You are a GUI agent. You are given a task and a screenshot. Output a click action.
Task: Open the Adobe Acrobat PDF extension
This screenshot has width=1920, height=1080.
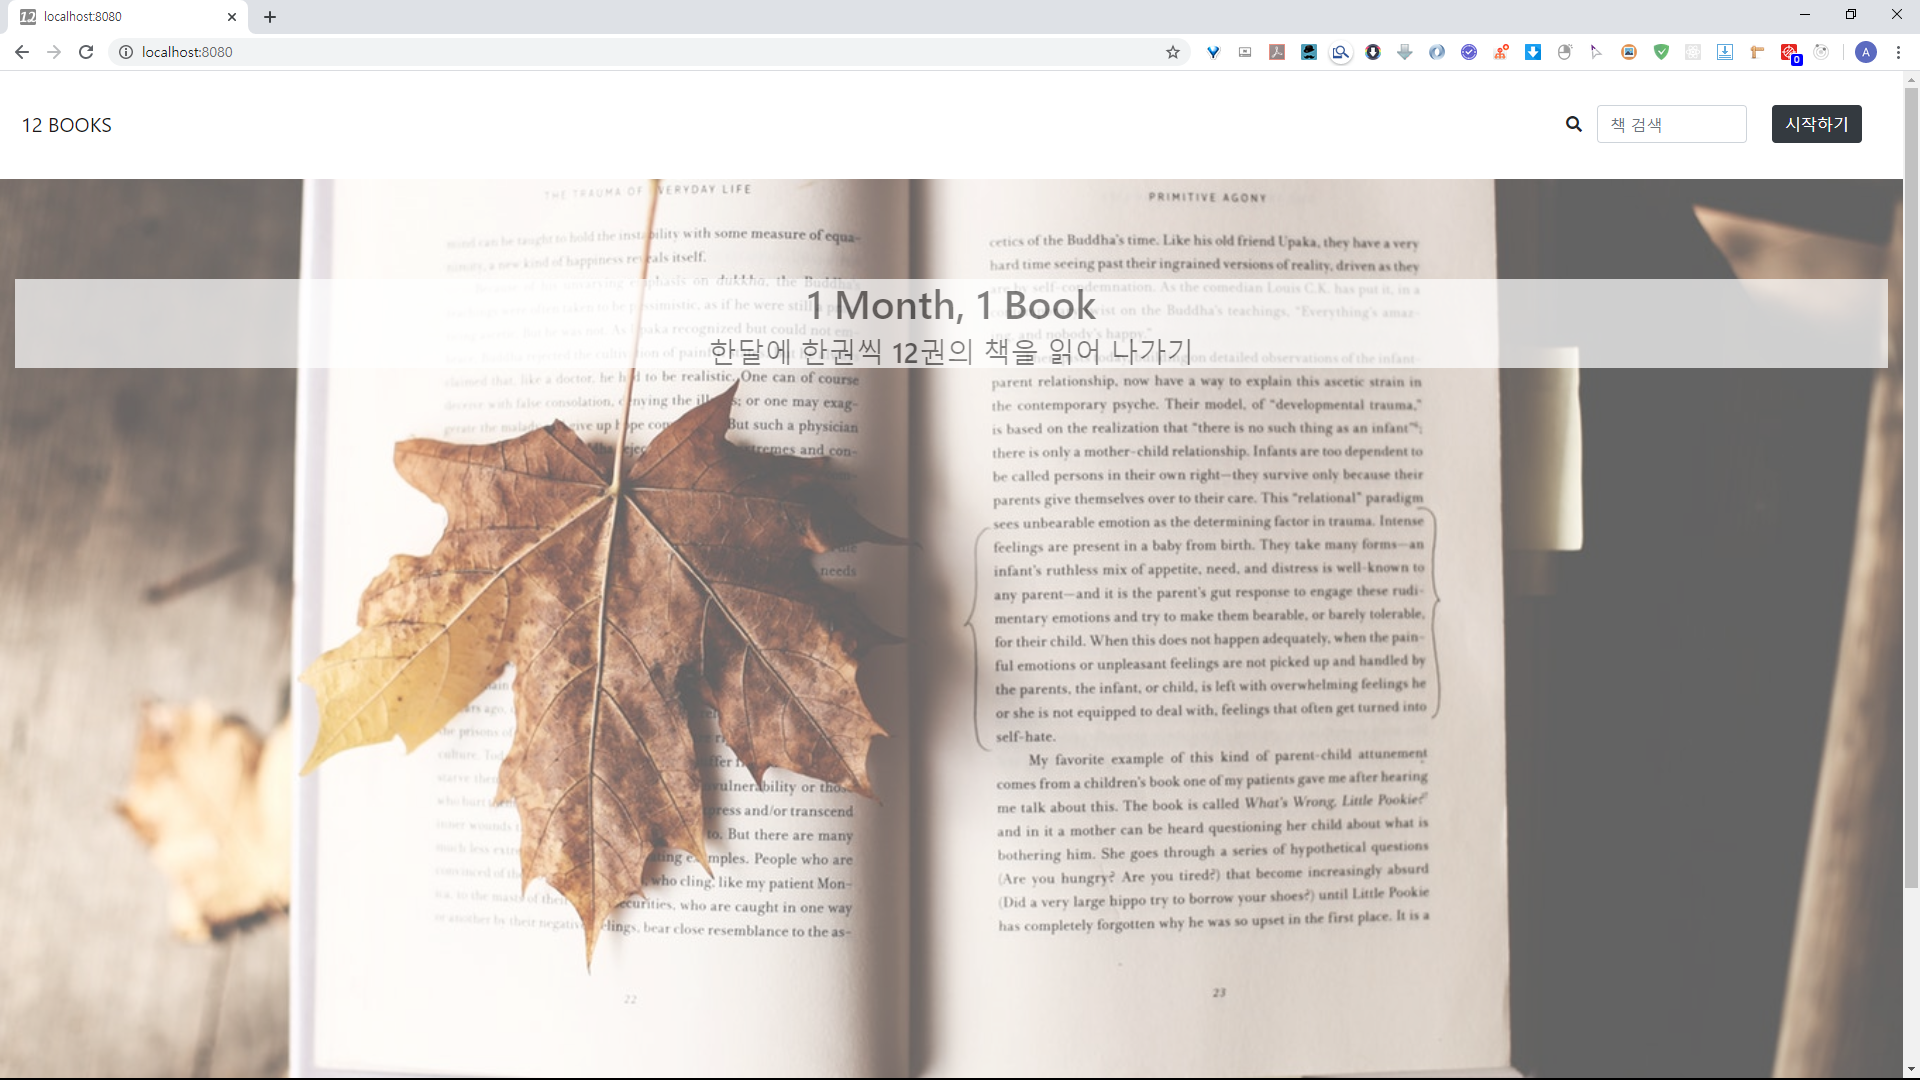point(1277,52)
